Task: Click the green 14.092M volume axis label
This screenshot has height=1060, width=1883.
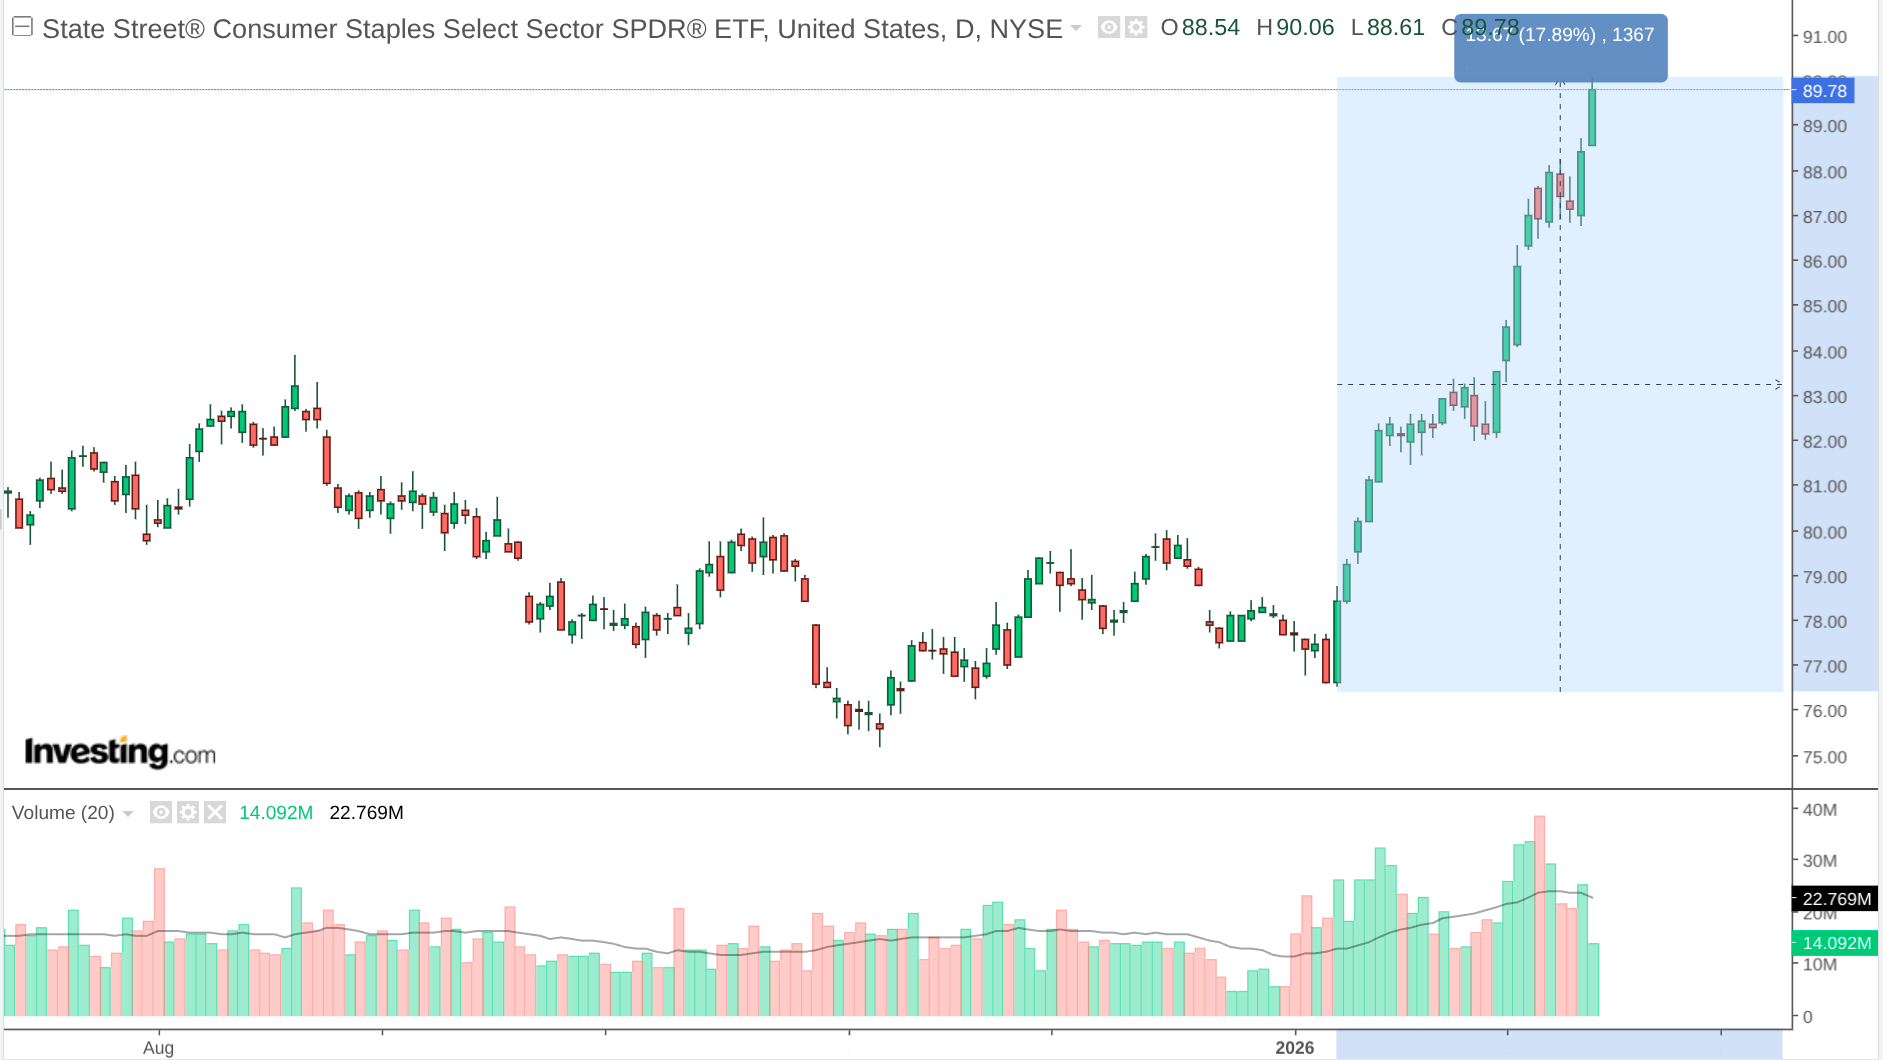Action: coord(1836,943)
